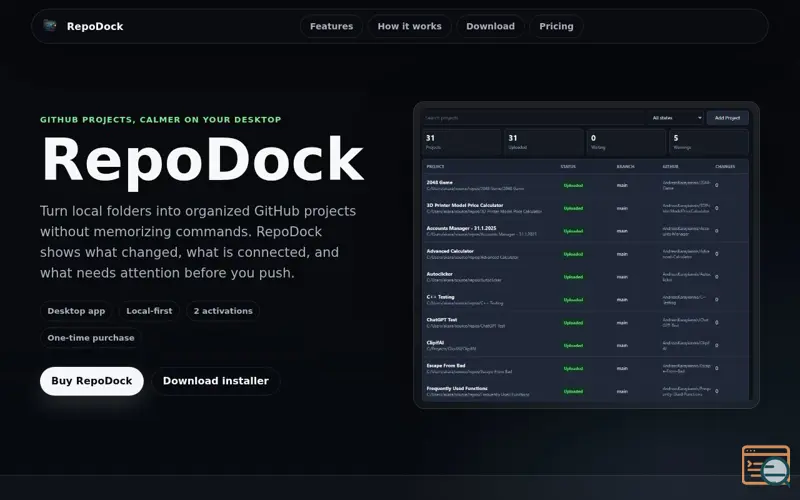Click the STATUS column header
Screen dimensions: 800x500
point(568,166)
